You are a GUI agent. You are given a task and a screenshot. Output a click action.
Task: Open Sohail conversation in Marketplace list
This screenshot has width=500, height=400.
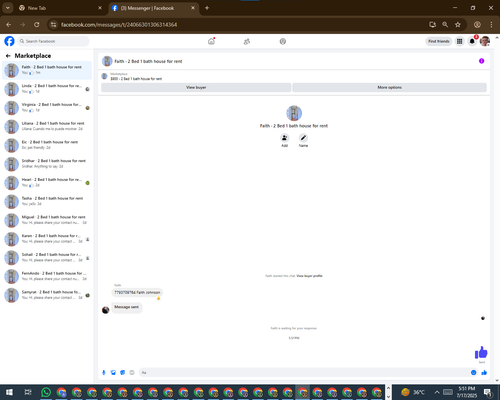(47, 257)
